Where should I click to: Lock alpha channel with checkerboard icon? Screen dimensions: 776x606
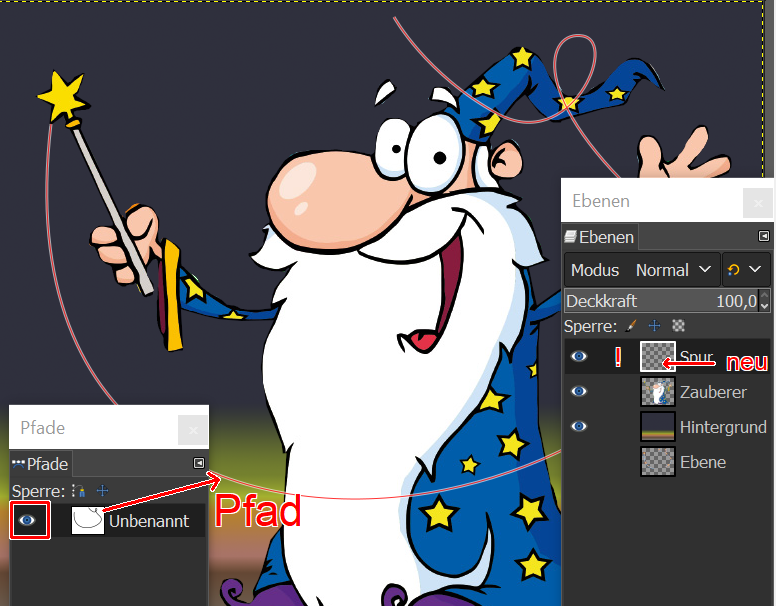pos(678,326)
